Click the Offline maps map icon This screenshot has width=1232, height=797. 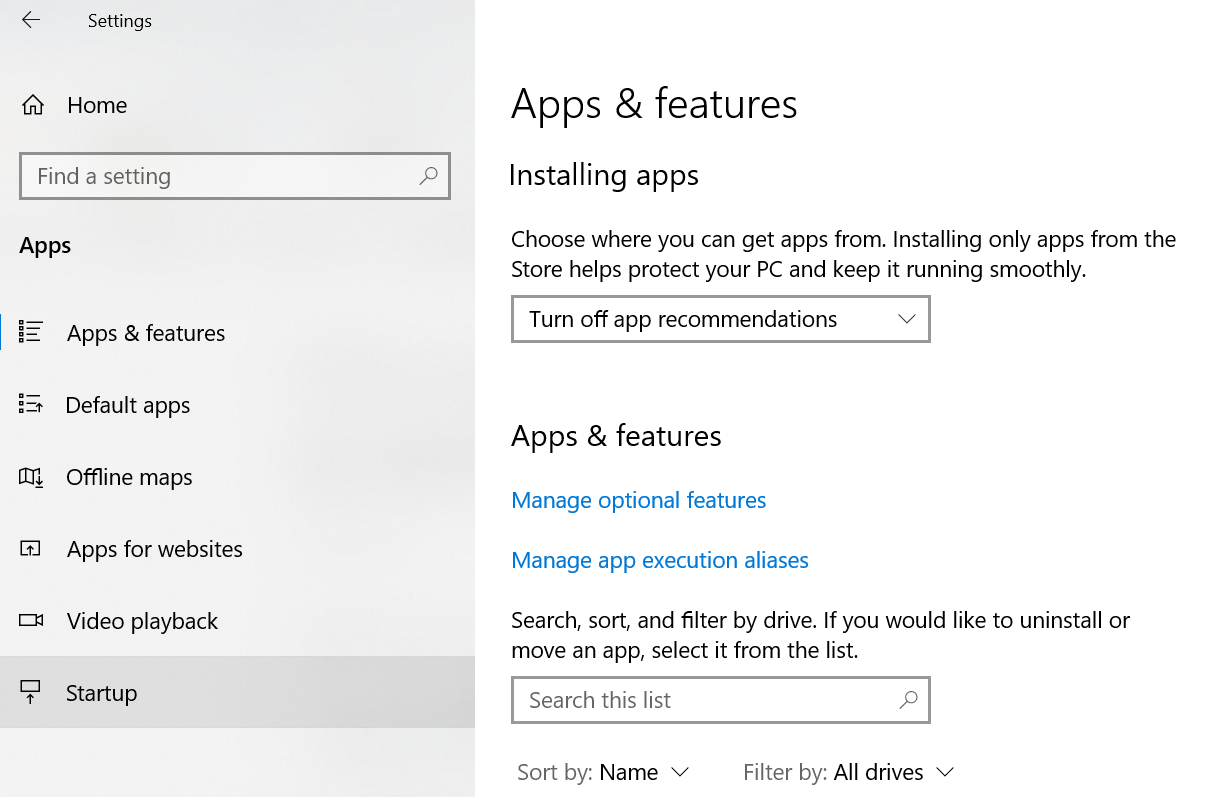click(x=31, y=477)
